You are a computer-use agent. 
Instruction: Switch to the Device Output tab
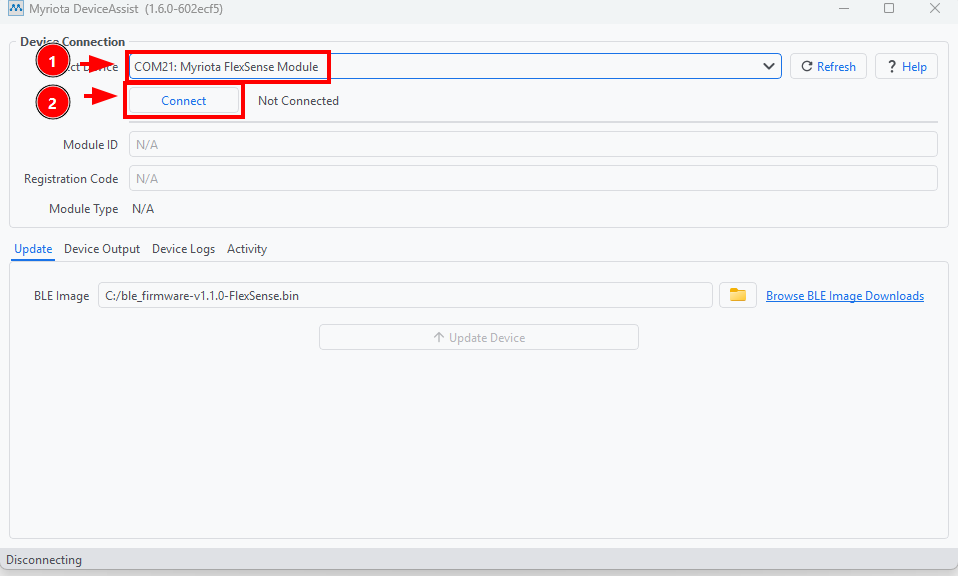[102, 249]
